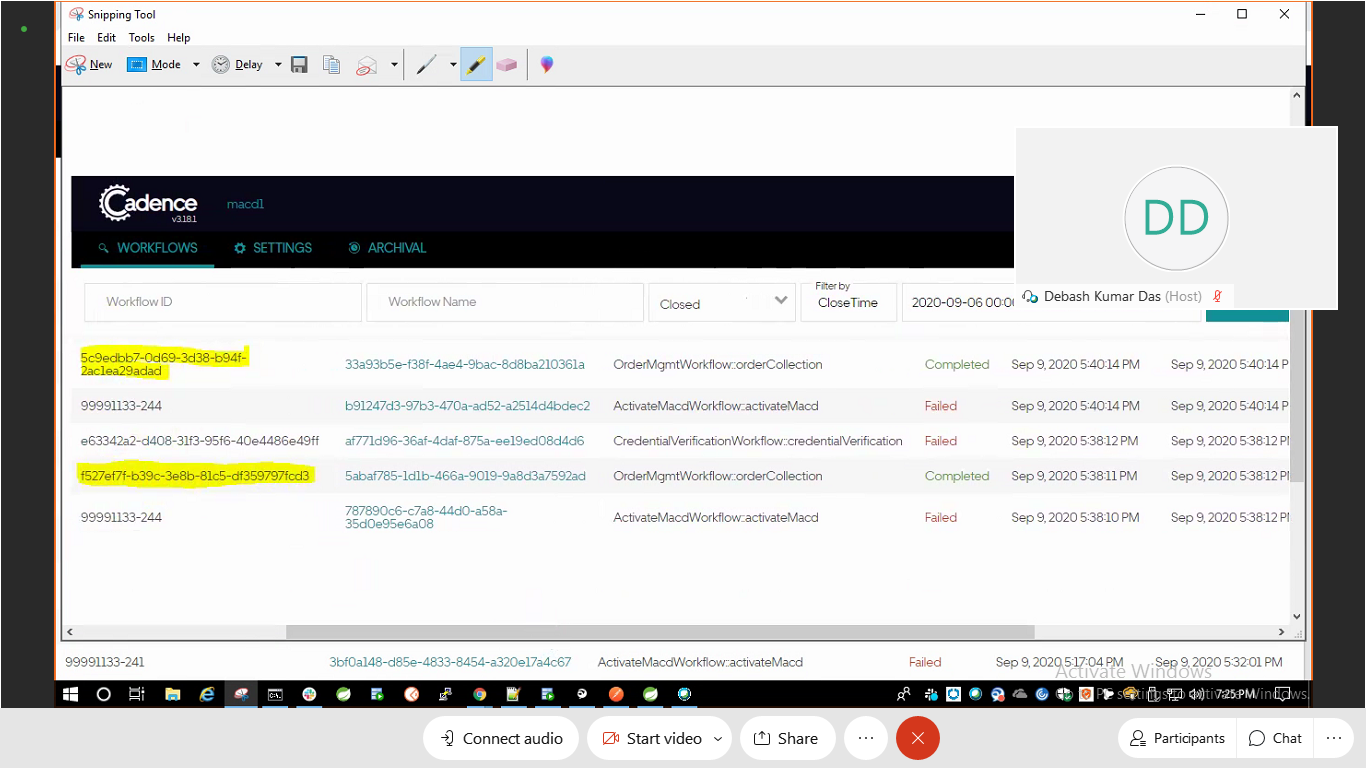Open workflow run 33a93b5e link
This screenshot has height=768, width=1366.
466,364
